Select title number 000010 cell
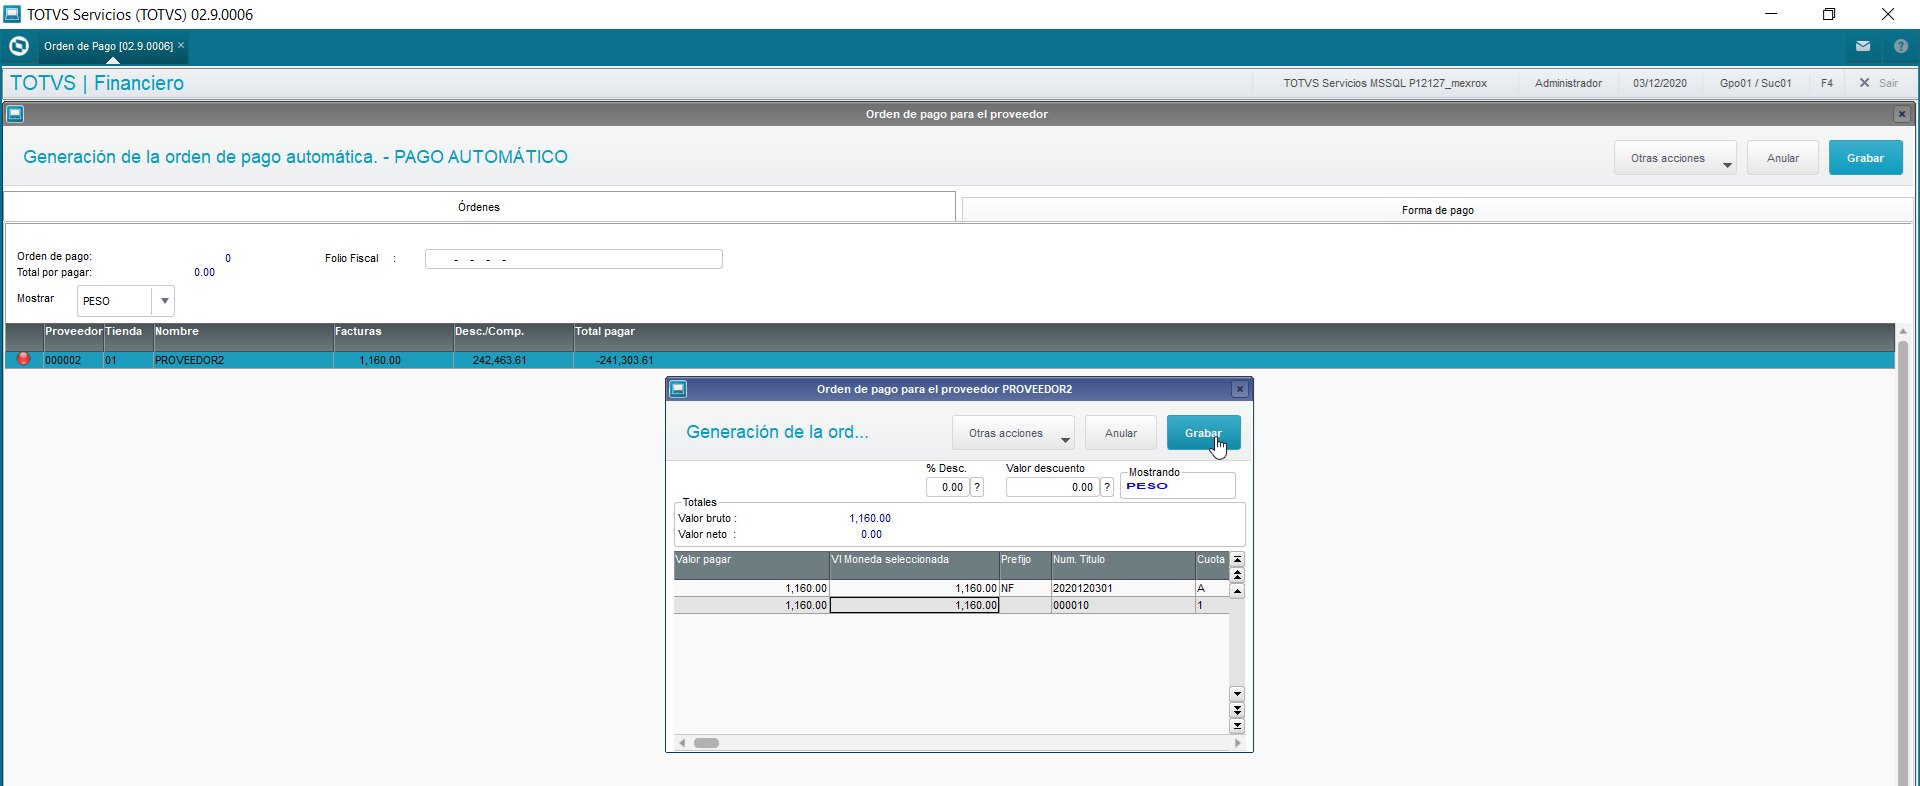1920x786 pixels. [x=1123, y=605]
